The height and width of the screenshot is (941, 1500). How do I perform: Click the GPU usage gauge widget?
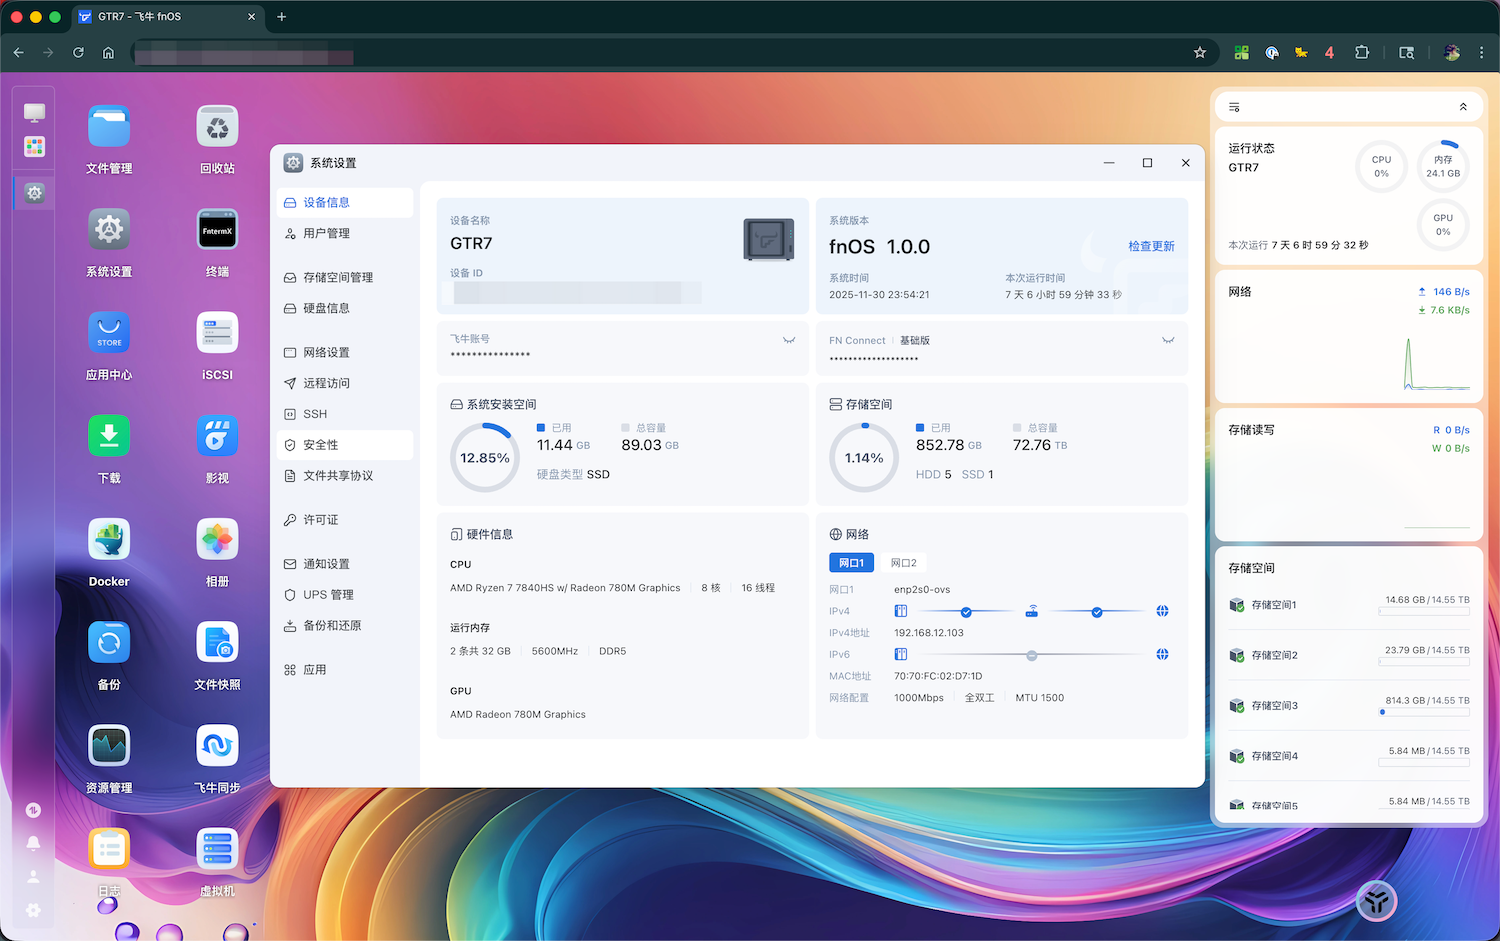click(x=1443, y=224)
